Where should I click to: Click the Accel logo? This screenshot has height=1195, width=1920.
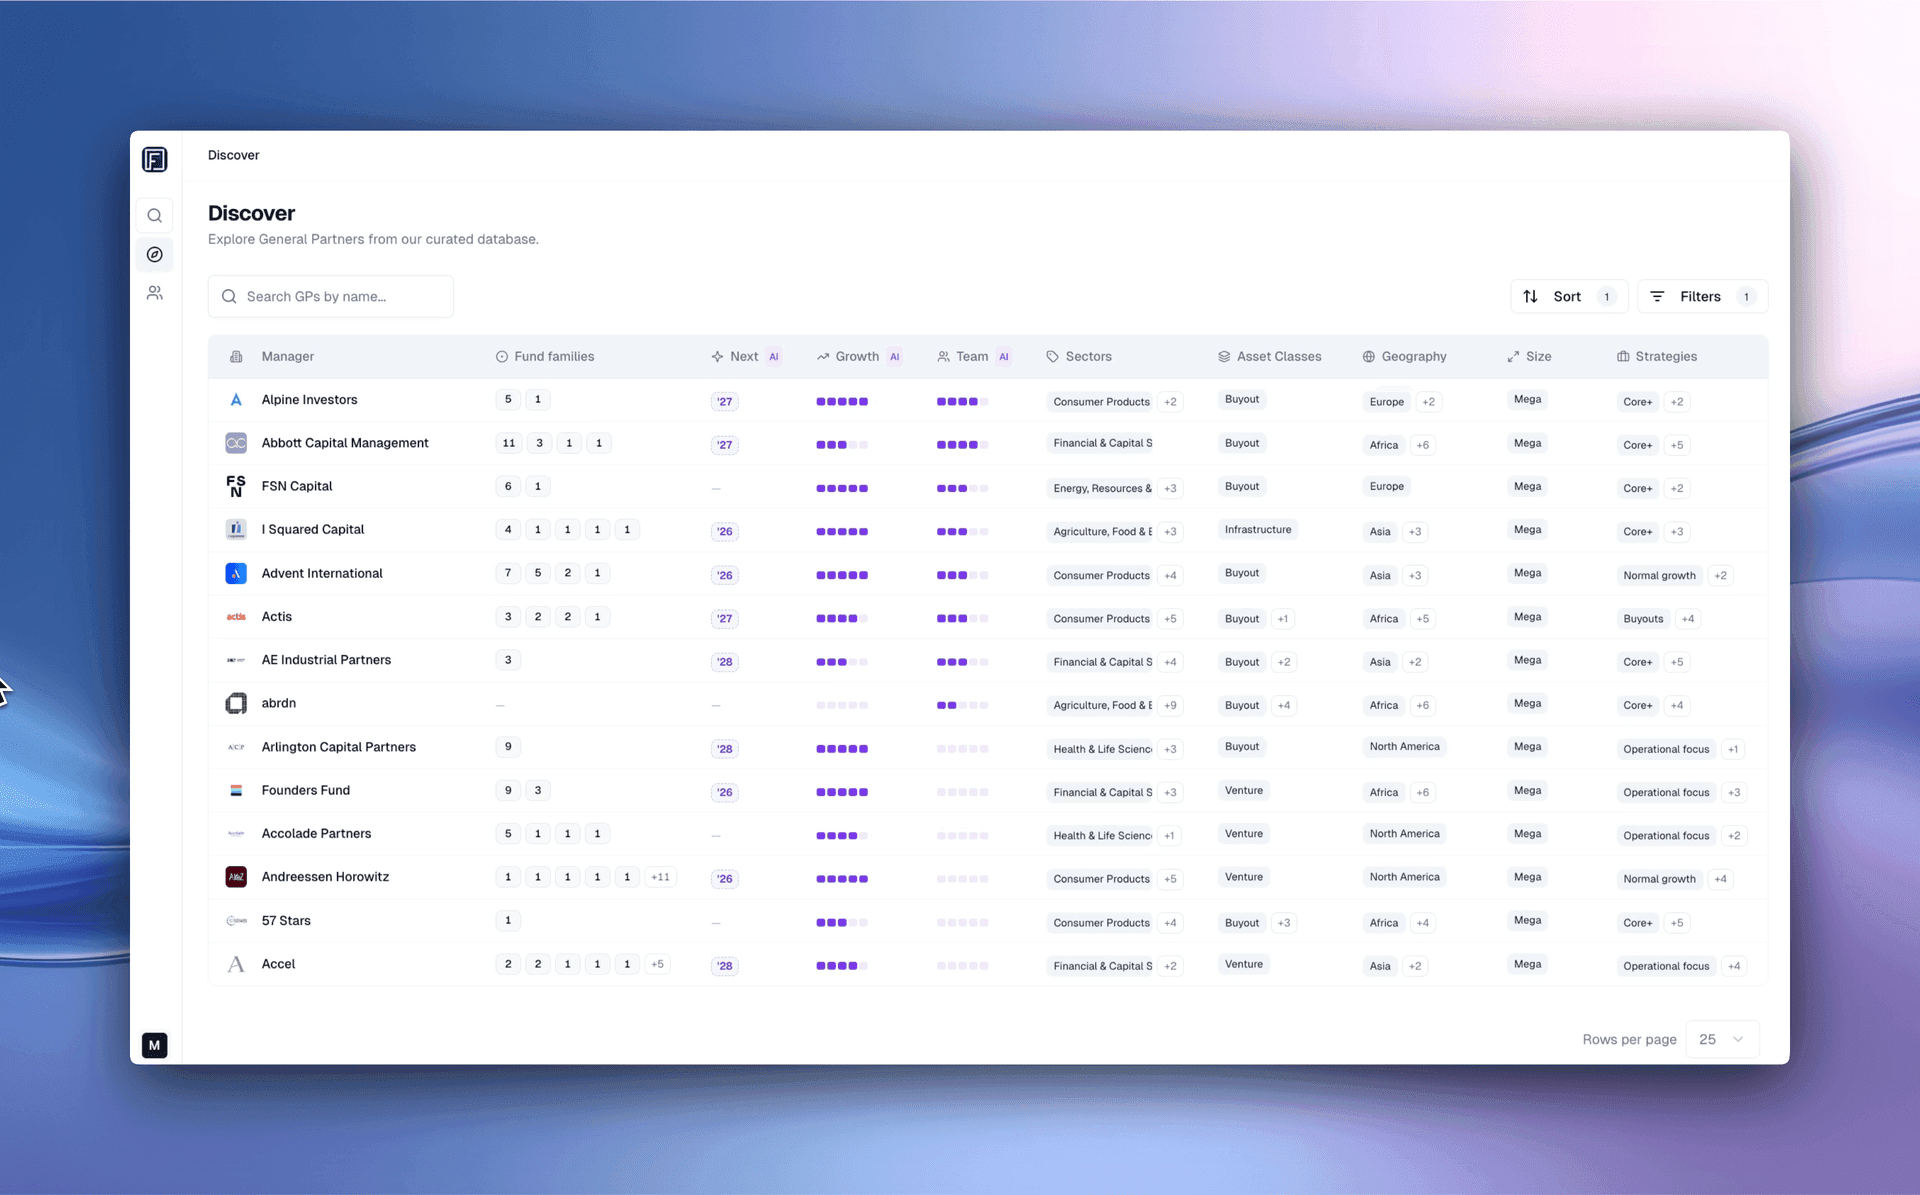pyautogui.click(x=236, y=964)
